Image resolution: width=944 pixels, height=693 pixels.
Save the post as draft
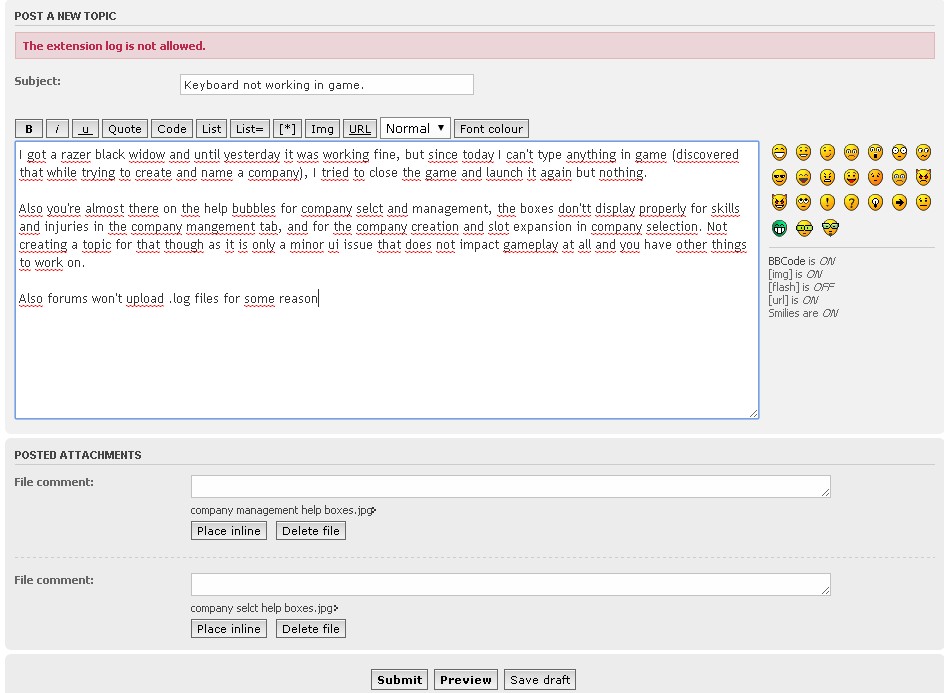(x=540, y=680)
